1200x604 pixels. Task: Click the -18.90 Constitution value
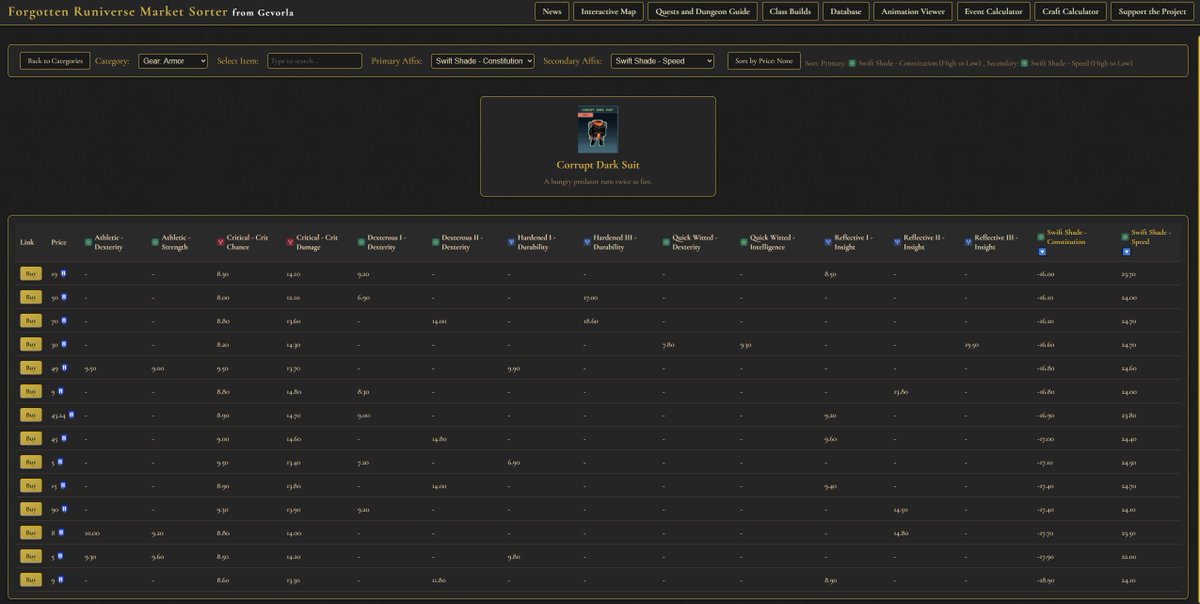tap(1045, 580)
